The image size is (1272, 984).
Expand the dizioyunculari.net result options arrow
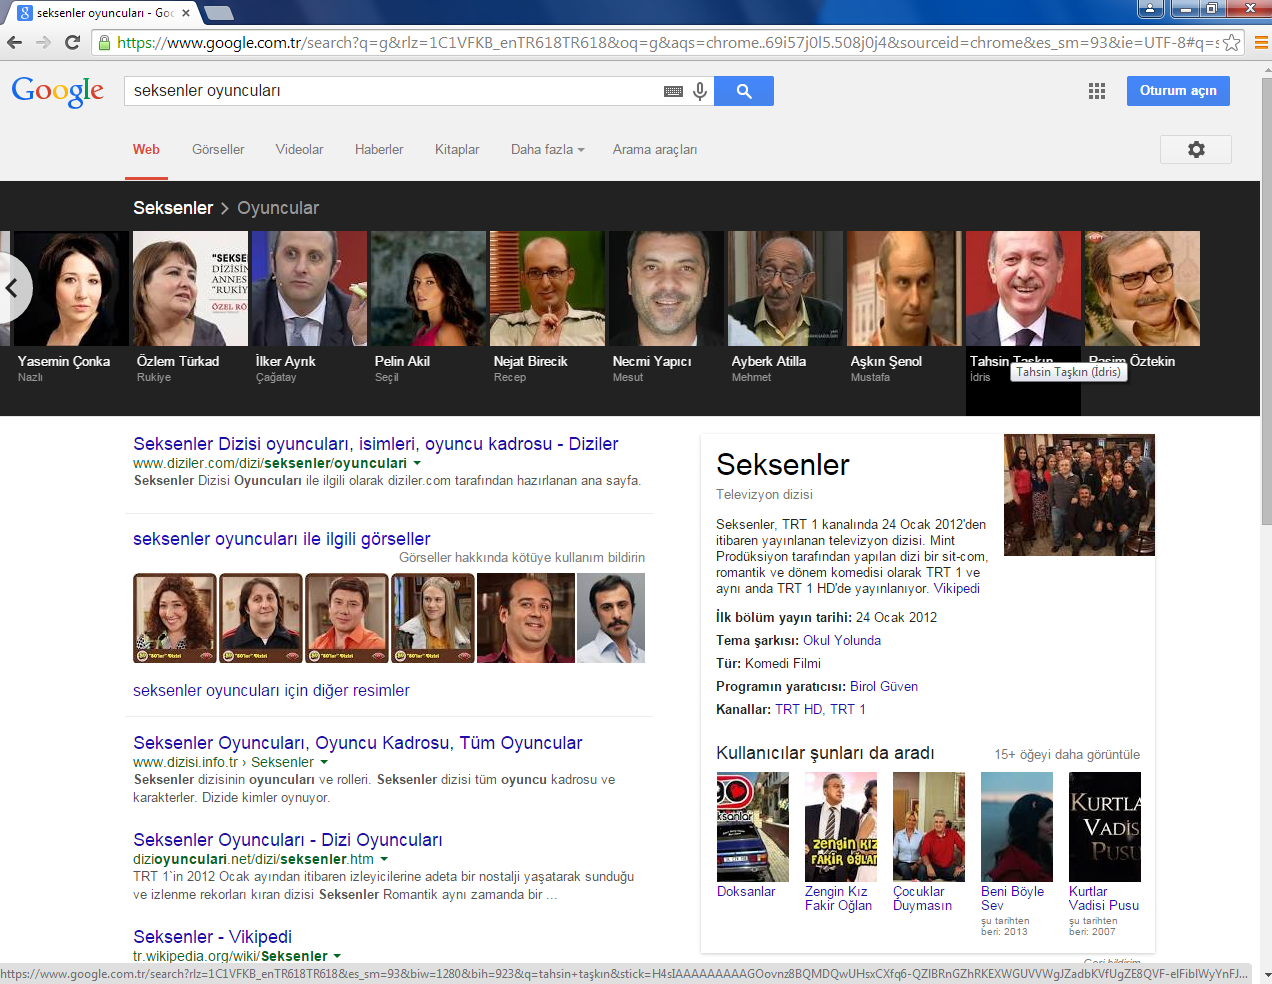click(x=384, y=859)
